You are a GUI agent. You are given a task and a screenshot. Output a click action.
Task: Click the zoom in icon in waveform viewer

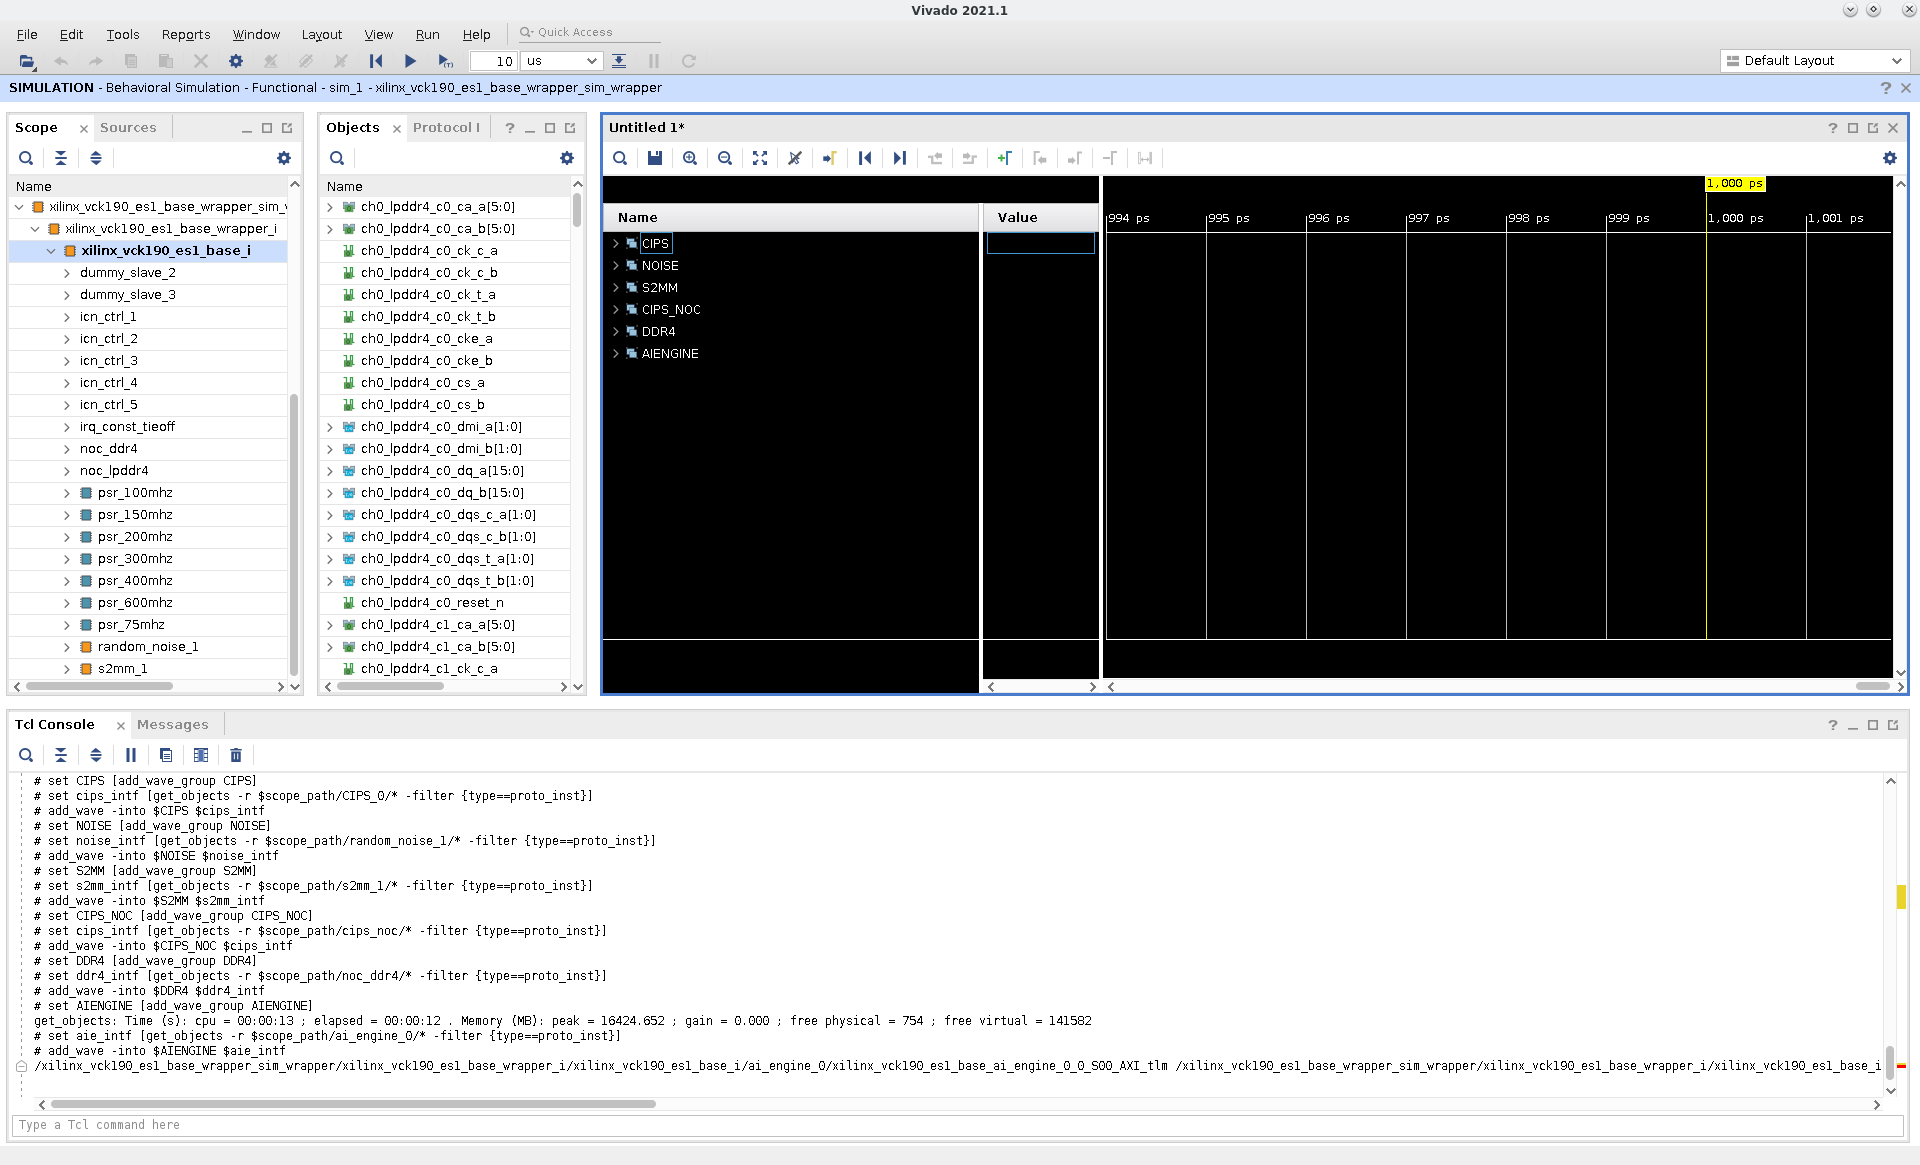[x=690, y=158]
